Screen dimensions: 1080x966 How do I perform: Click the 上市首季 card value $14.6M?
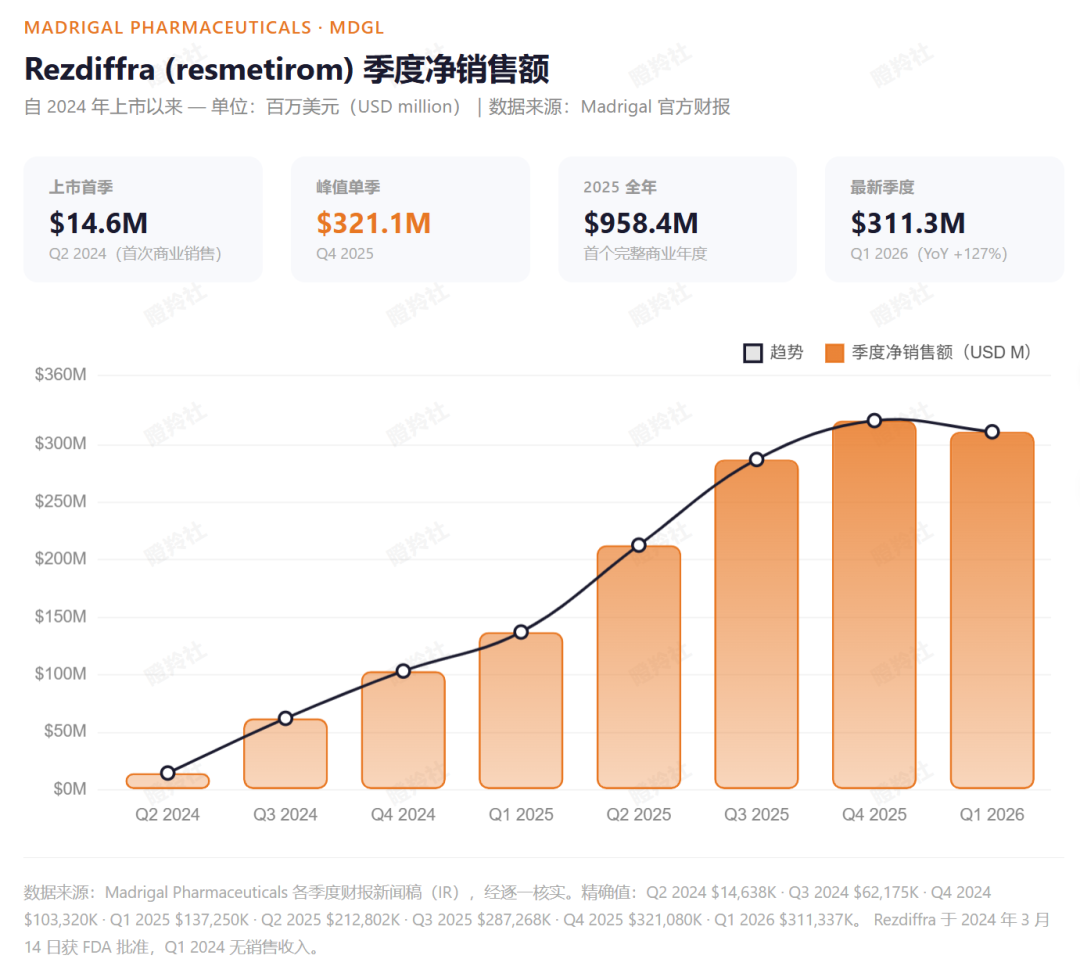tap(98, 223)
